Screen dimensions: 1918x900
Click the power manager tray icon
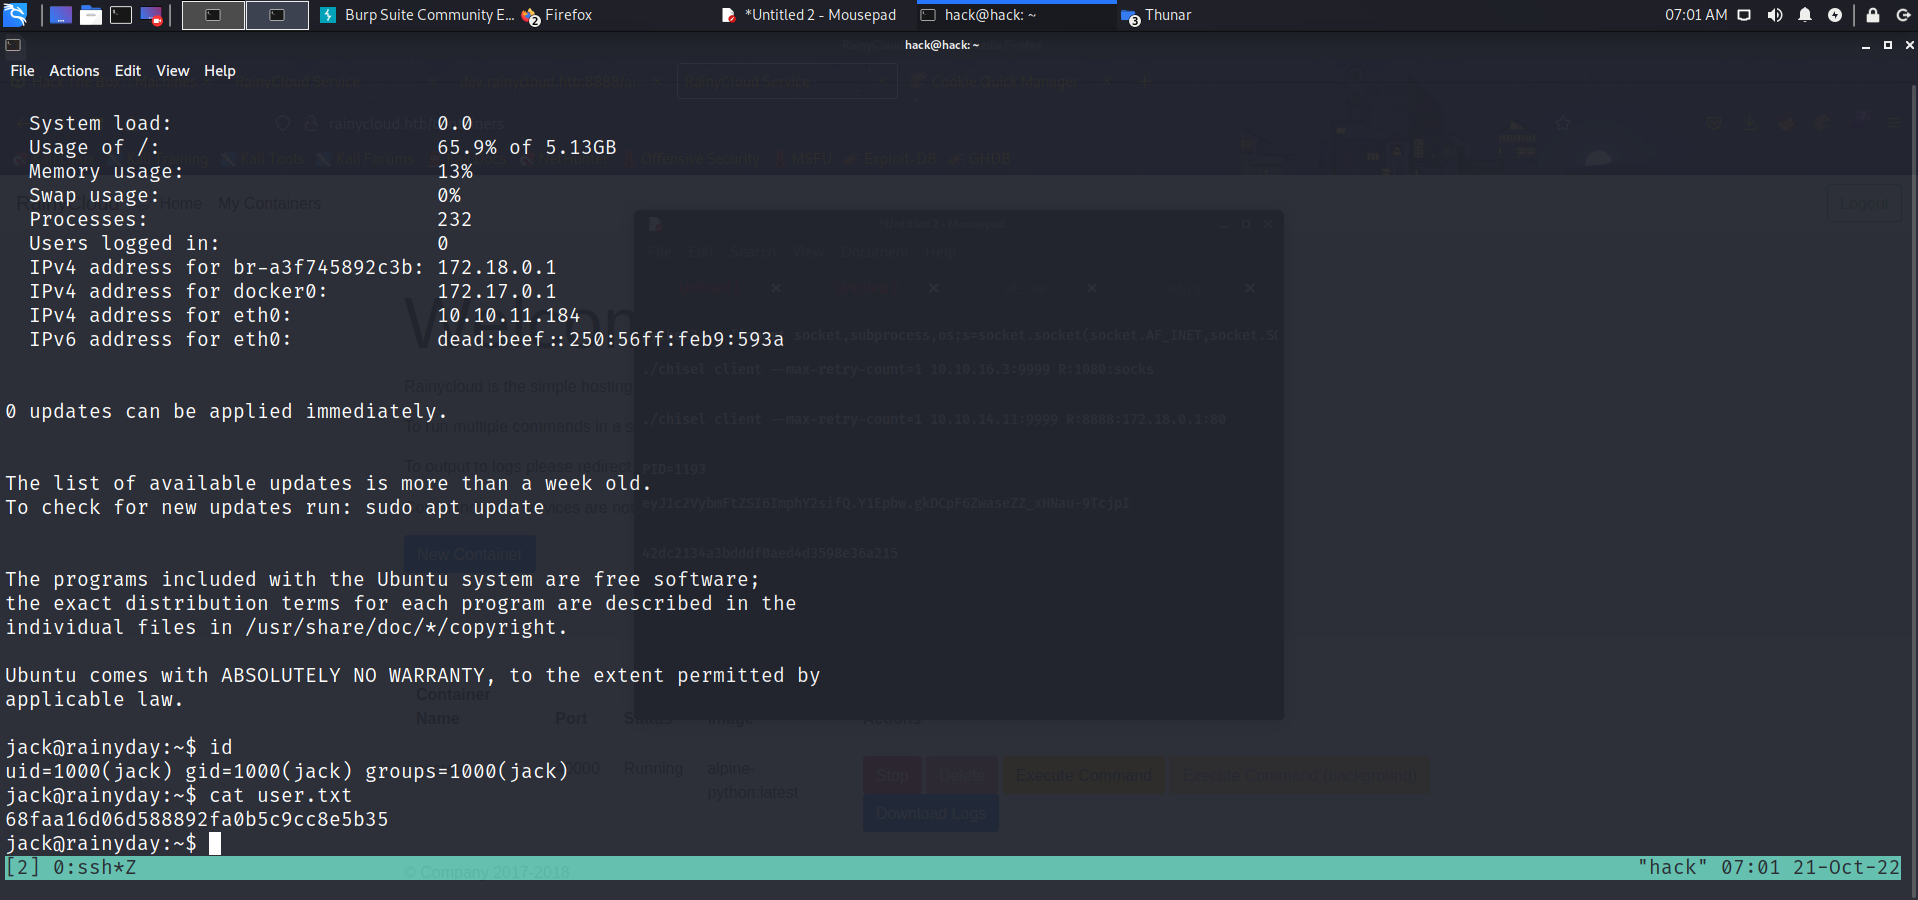coord(1835,15)
